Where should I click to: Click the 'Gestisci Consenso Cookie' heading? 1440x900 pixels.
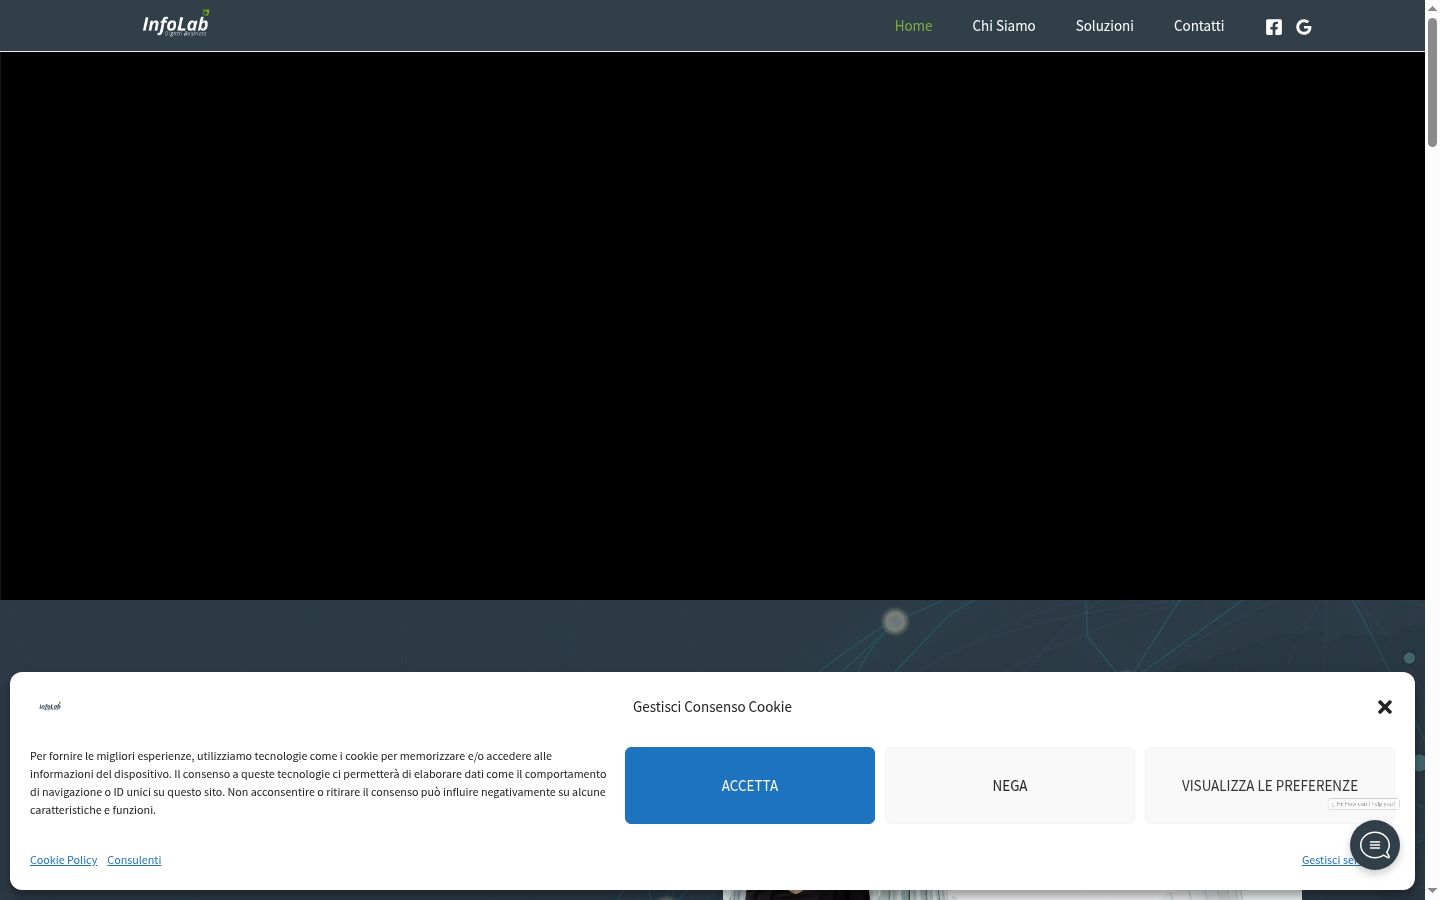[712, 707]
